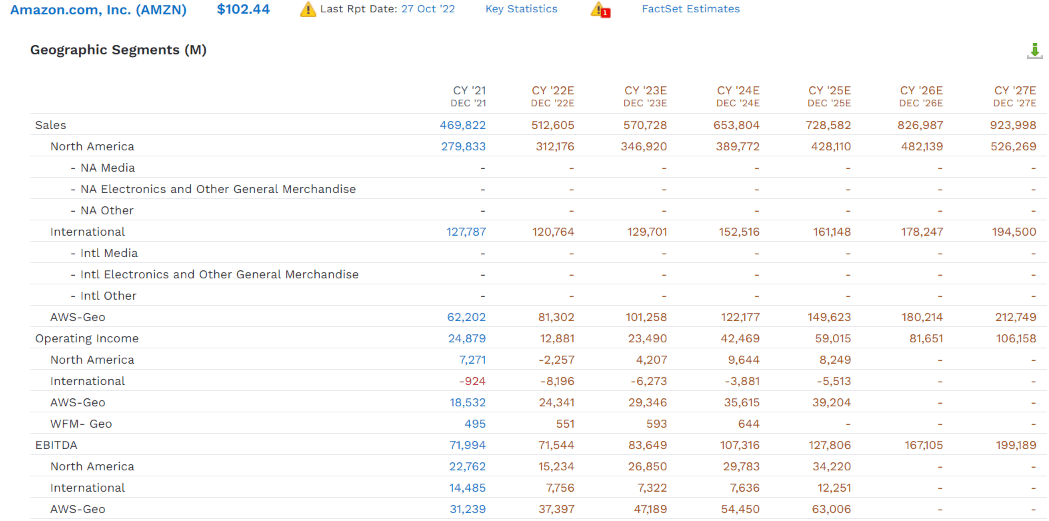1049x521 pixels.
Task: Click North America sales value 279,833
Action: [x=464, y=146]
